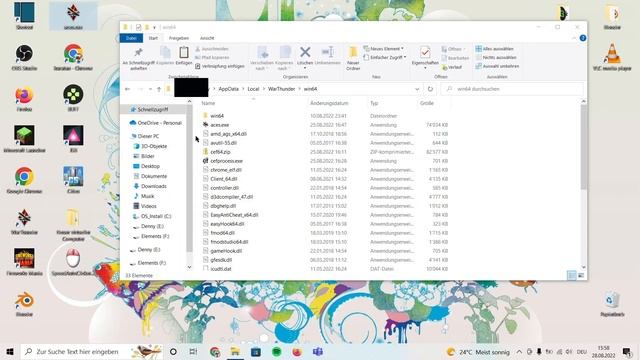The height and width of the screenshot is (360, 640).
Task: Sort by the Größe column header
Action: tap(427, 103)
